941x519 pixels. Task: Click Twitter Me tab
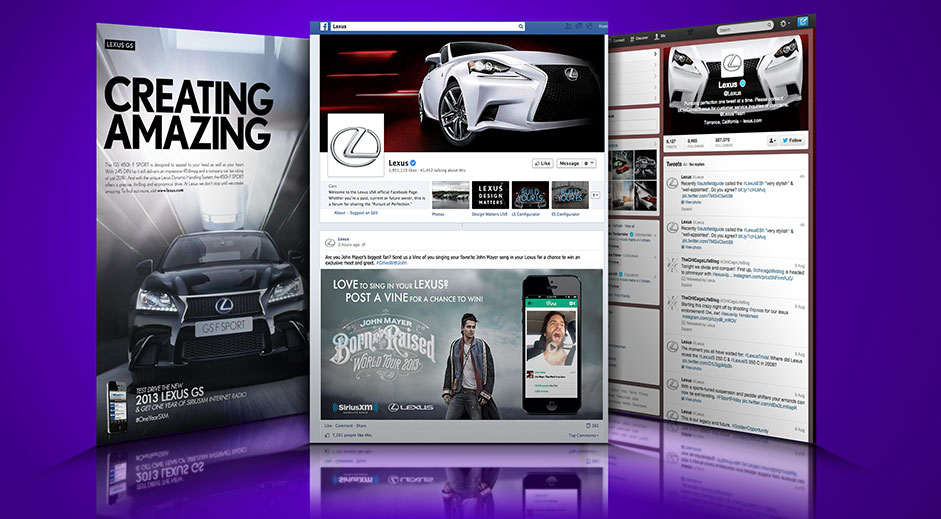pos(660,36)
